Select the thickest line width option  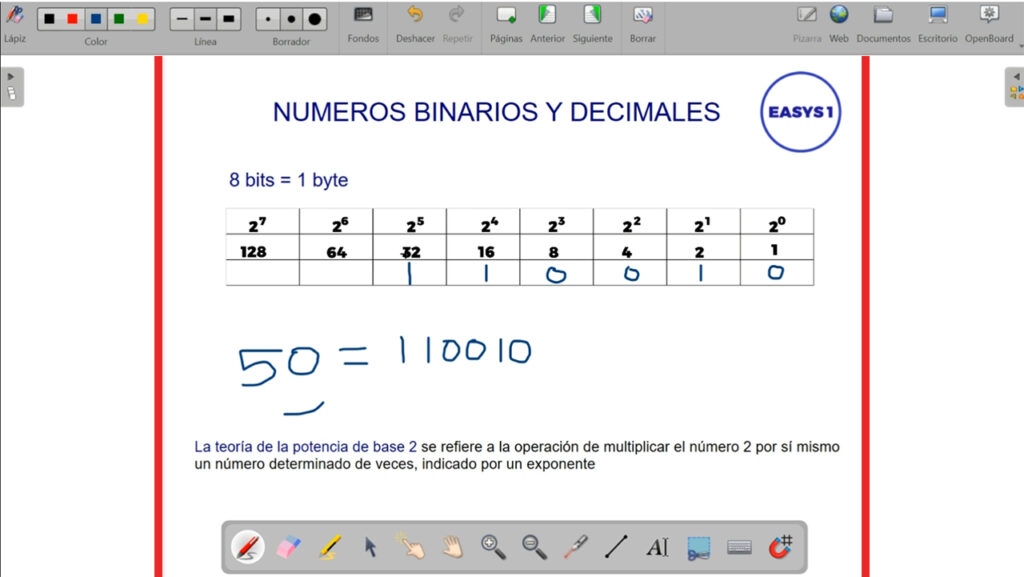click(x=228, y=19)
